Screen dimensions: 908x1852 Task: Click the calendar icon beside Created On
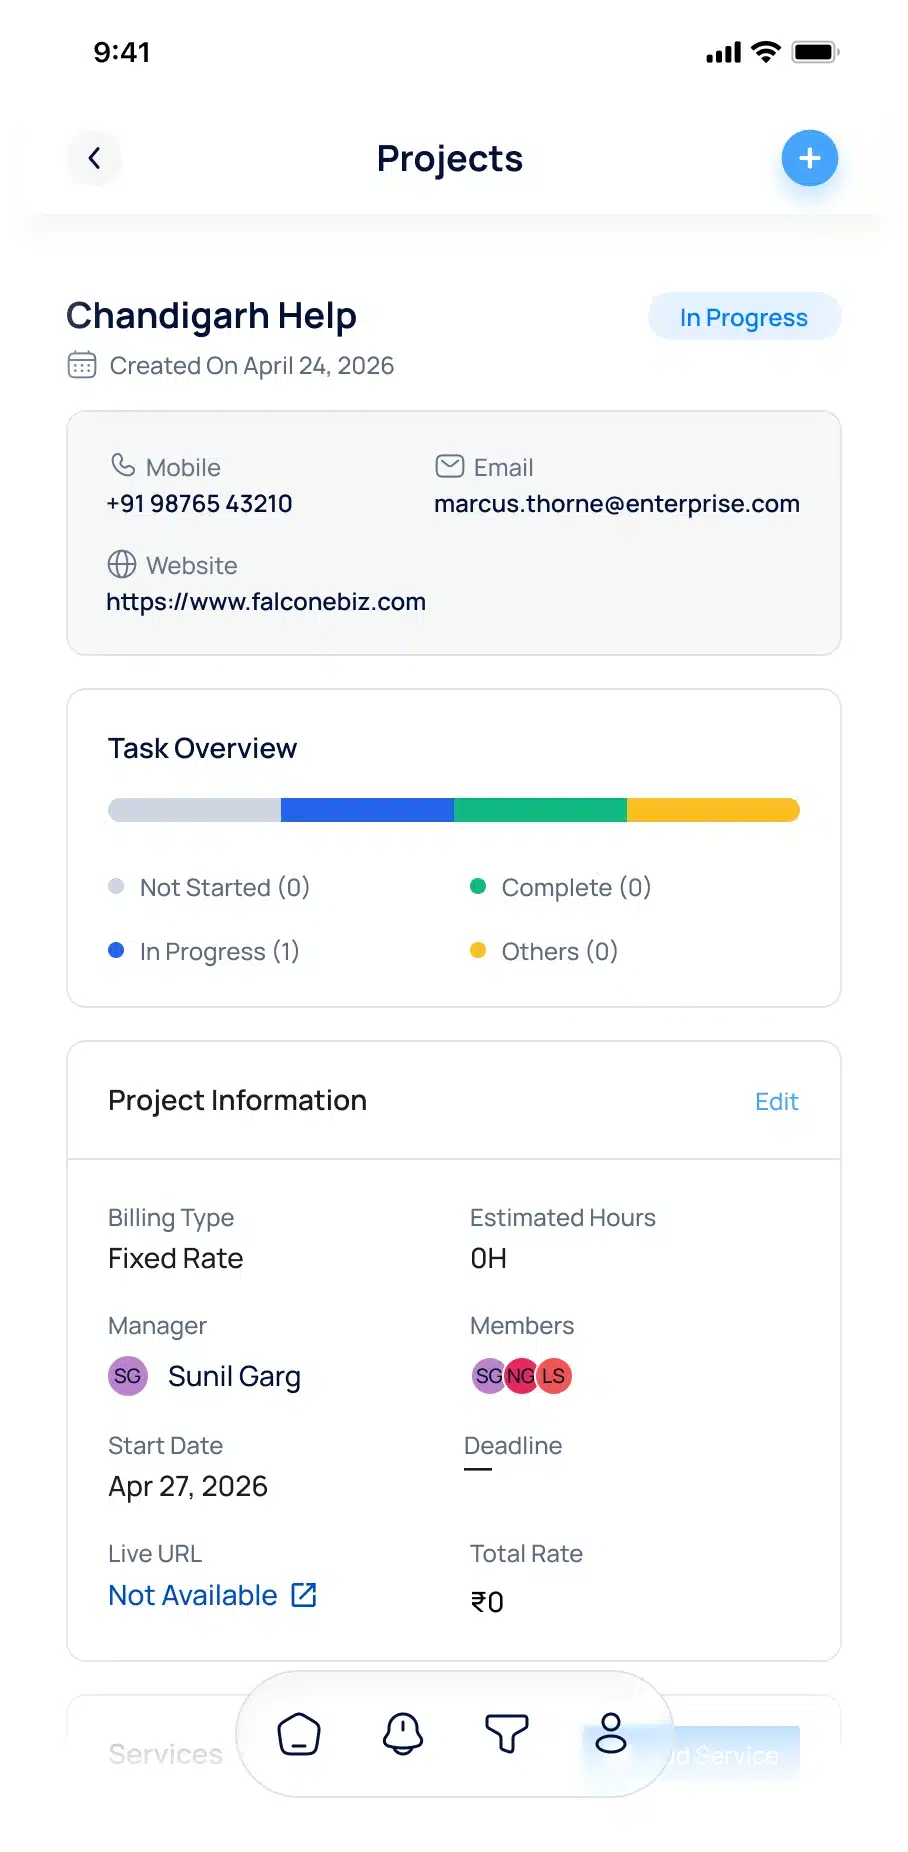(82, 365)
